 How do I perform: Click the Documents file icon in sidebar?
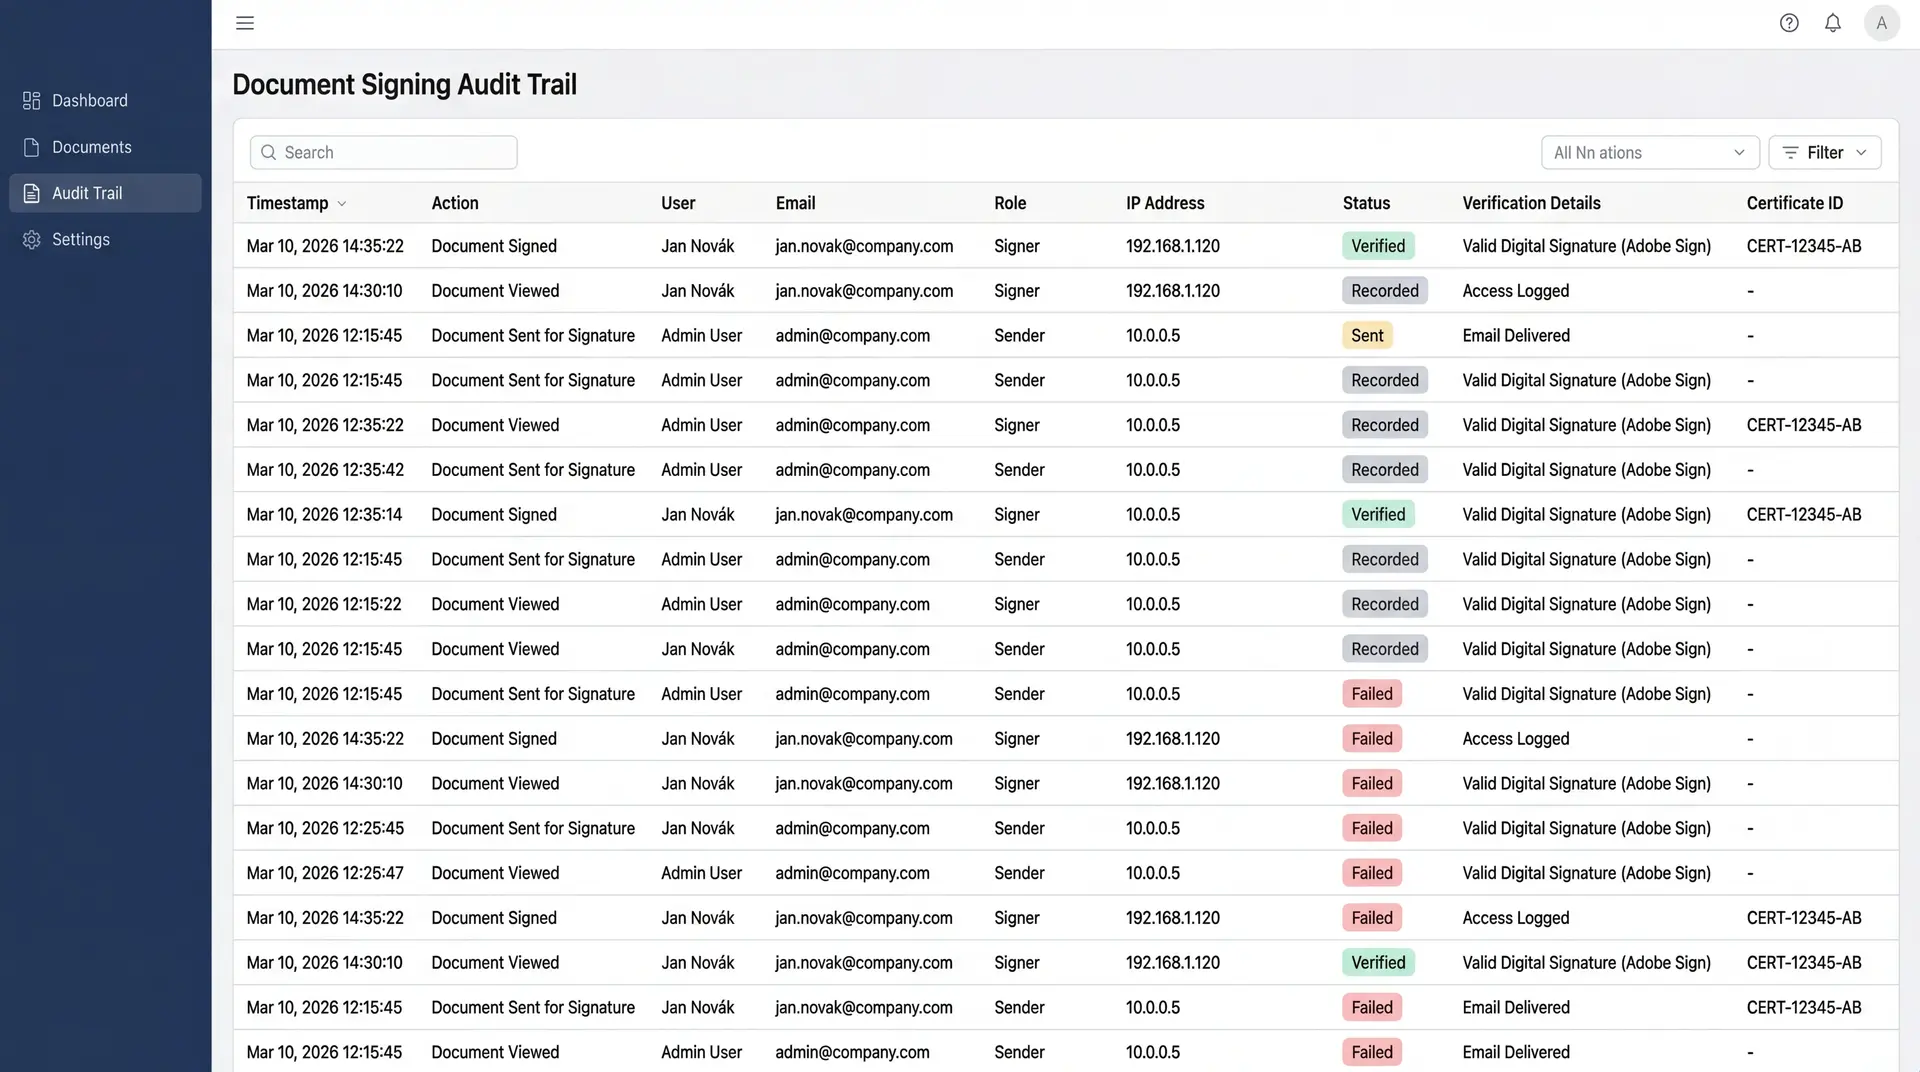pos(30,146)
